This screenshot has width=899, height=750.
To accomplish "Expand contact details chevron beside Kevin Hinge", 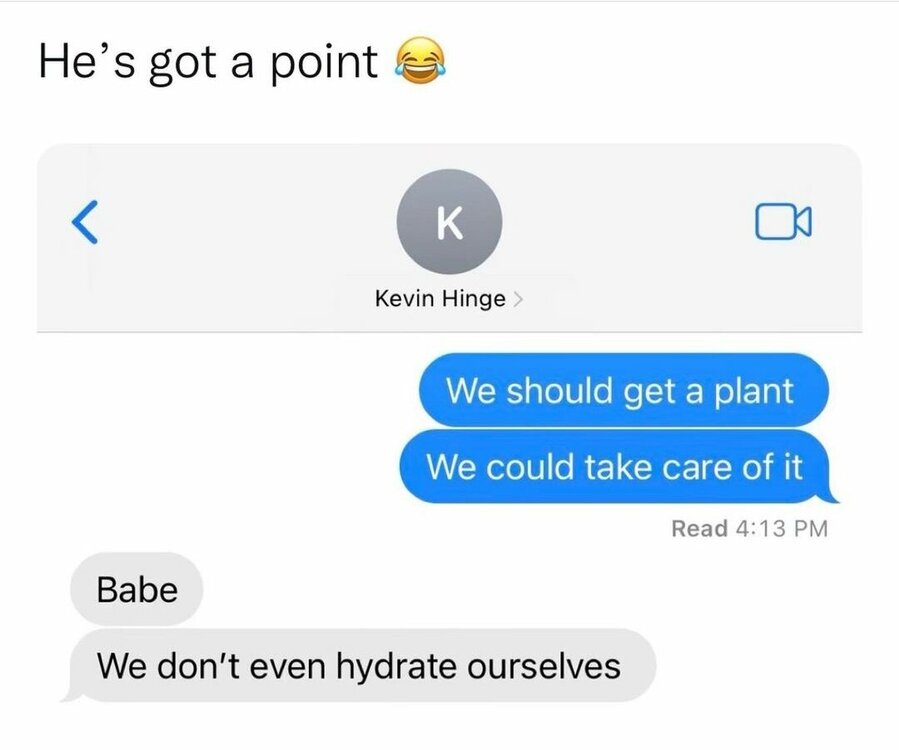I will [x=517, y=299].
